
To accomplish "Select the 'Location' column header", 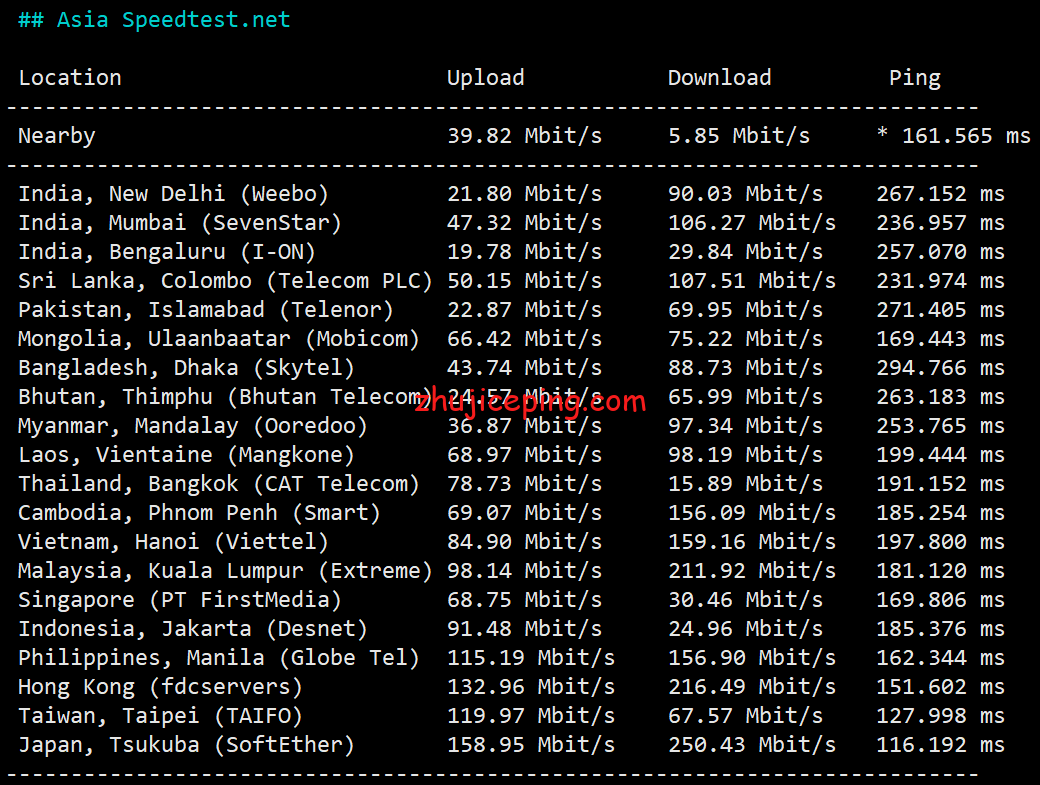I will click(70, 78).
